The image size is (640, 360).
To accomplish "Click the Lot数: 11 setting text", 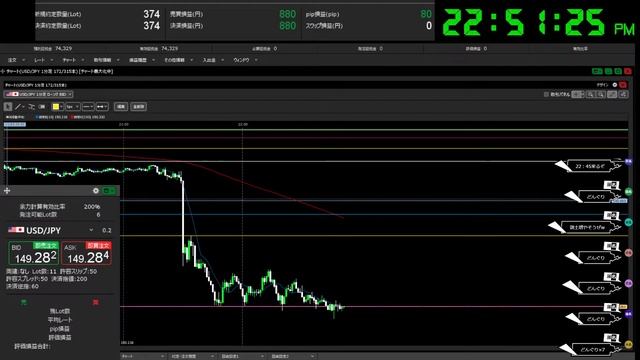I will 44,271.
